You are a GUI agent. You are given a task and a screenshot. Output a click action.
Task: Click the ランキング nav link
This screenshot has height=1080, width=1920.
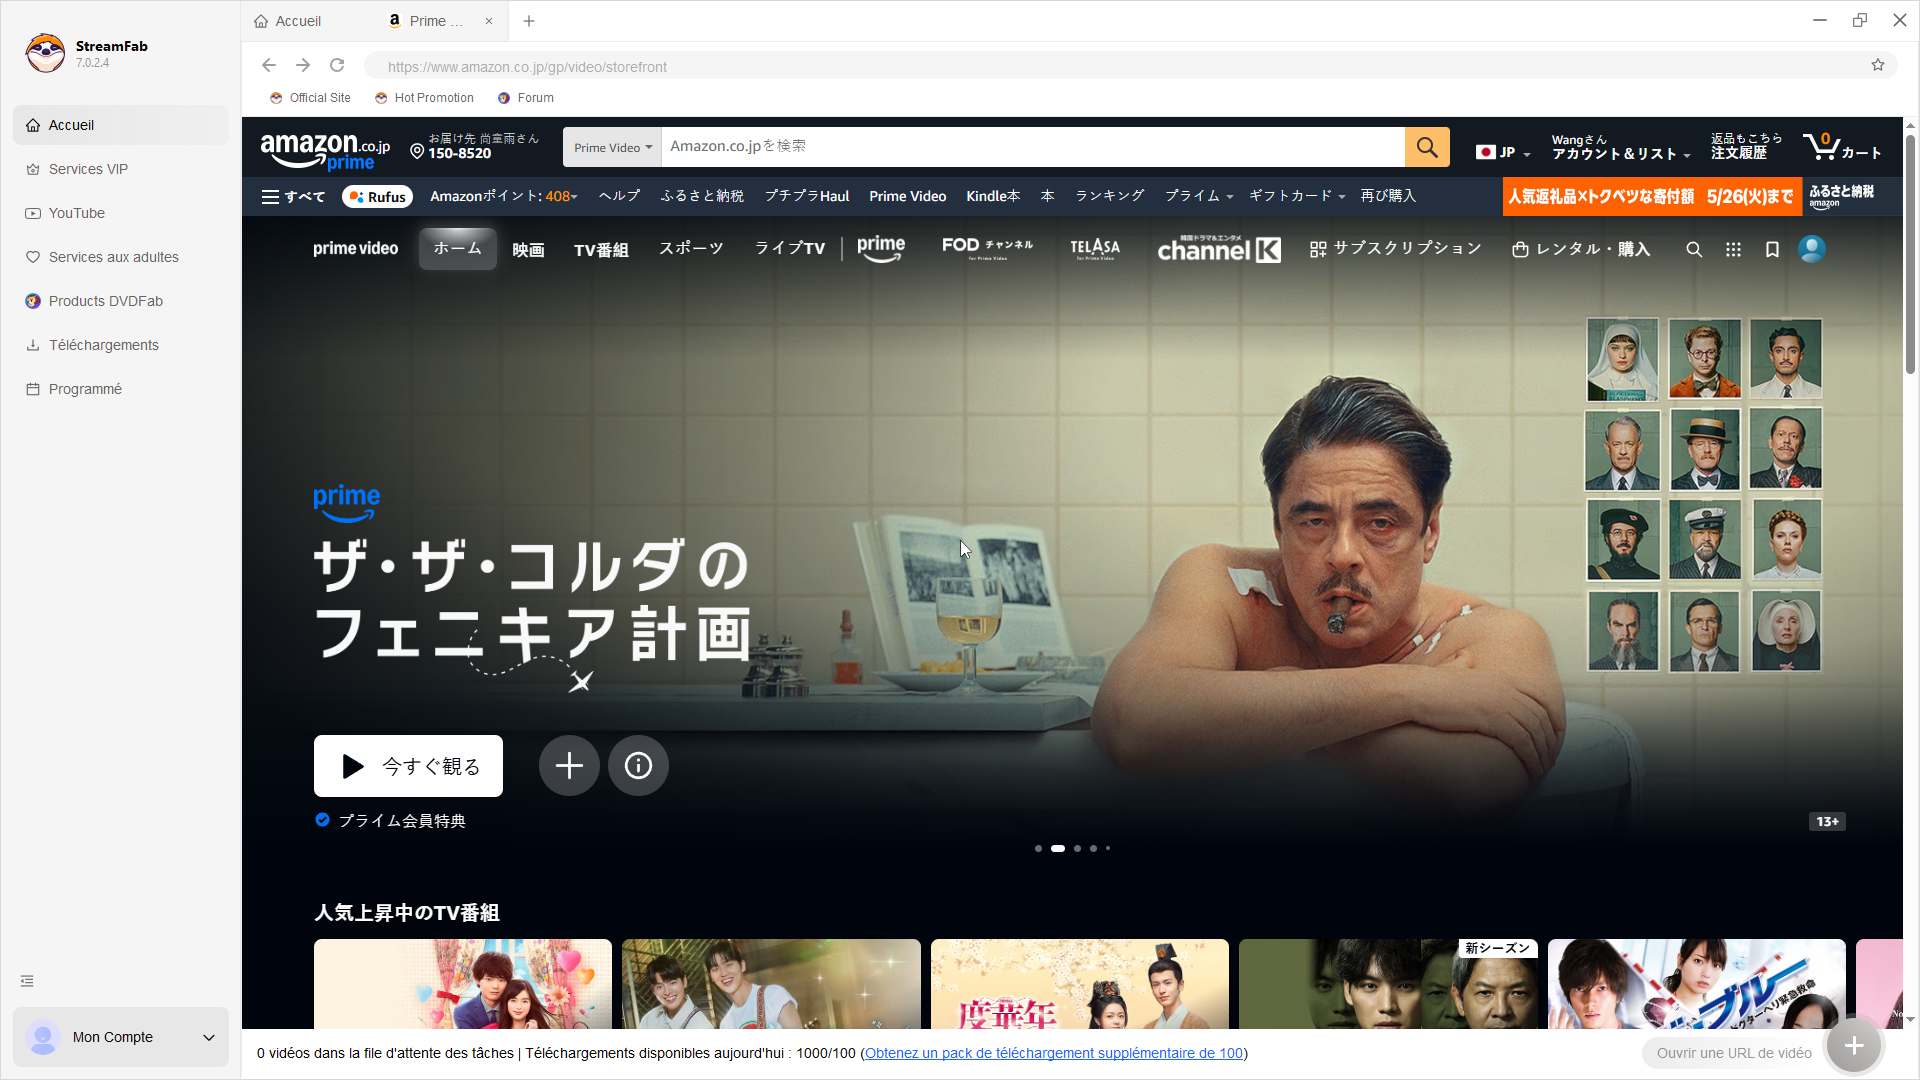click(1110, 197)
